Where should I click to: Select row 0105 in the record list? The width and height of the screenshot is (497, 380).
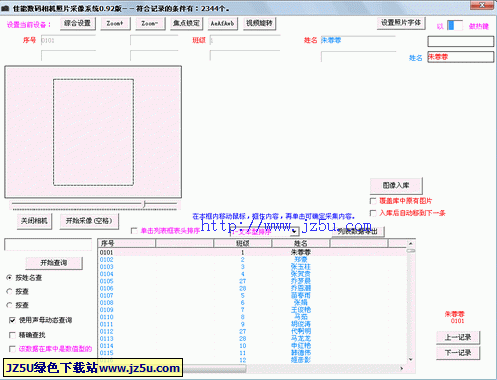point(252,281)
